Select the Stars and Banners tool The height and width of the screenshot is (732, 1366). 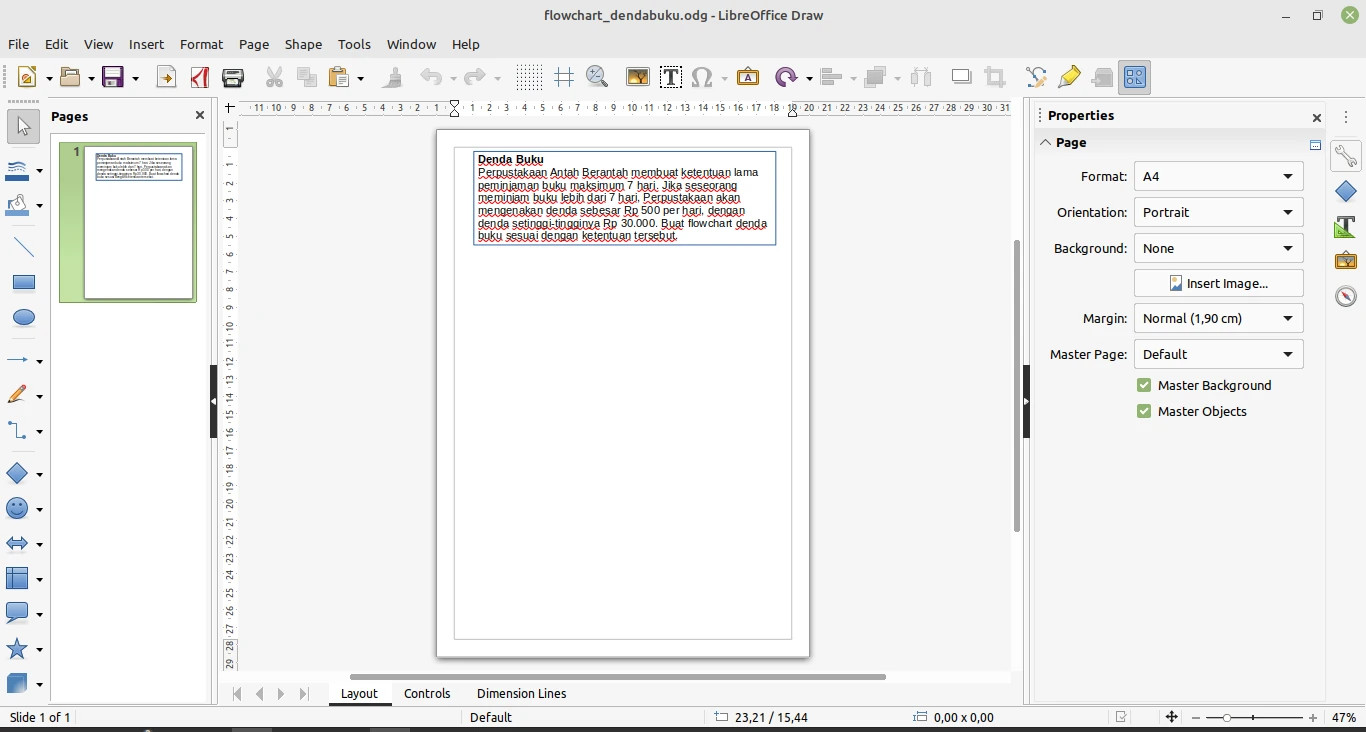18,649
